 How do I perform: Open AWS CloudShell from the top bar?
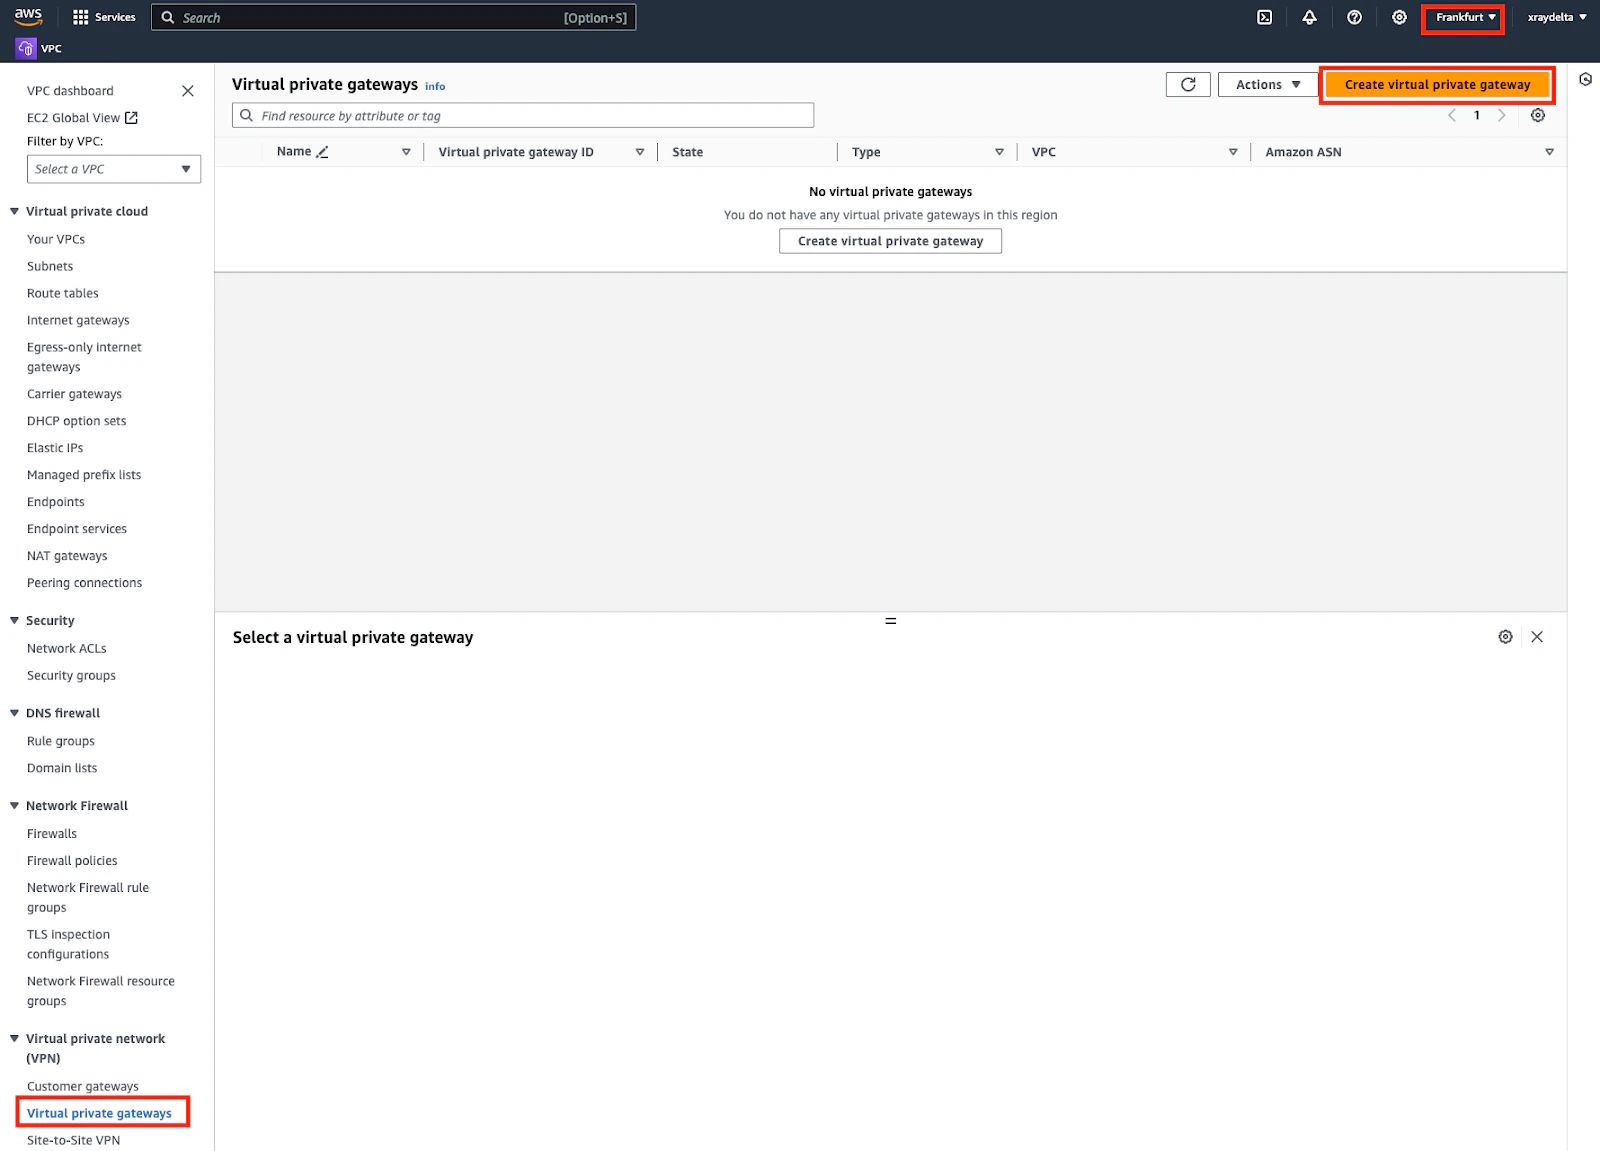[1264, 17]
